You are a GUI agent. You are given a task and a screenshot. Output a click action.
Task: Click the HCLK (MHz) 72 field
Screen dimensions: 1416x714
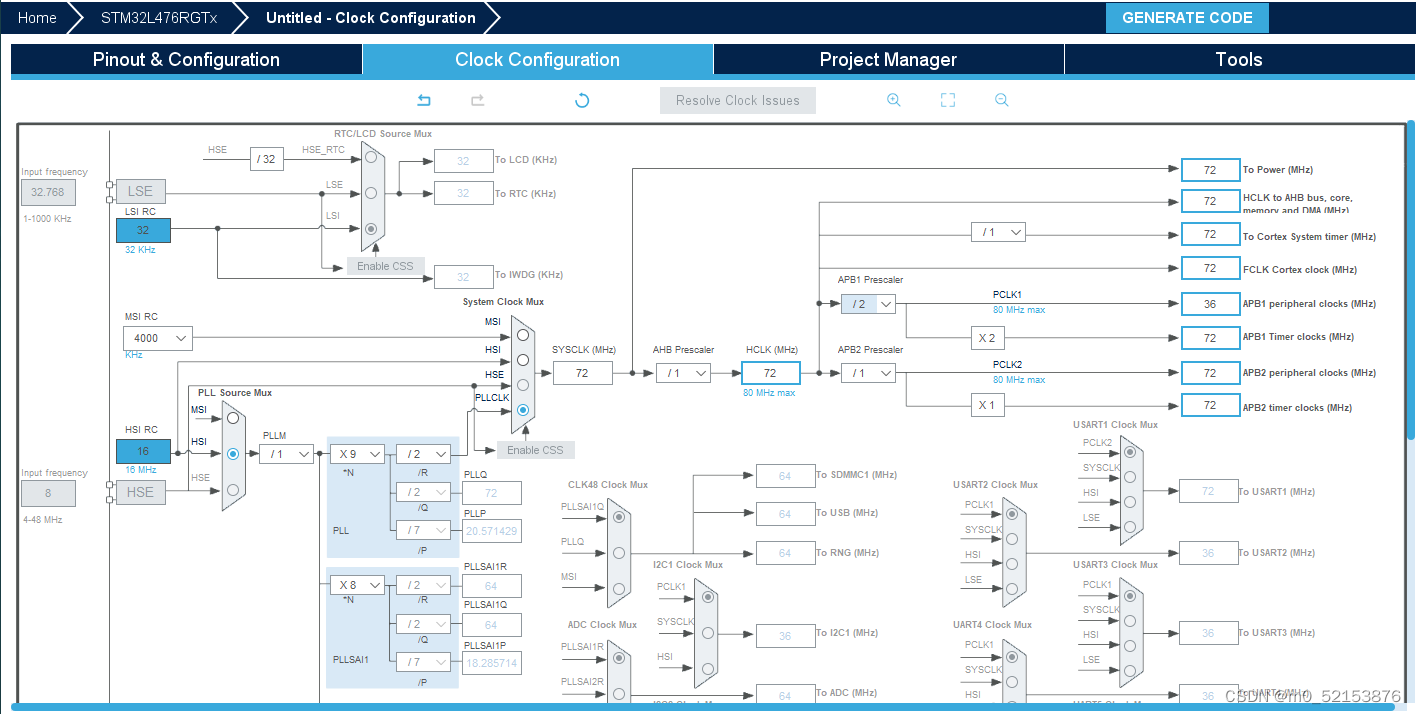coord(770,373)
